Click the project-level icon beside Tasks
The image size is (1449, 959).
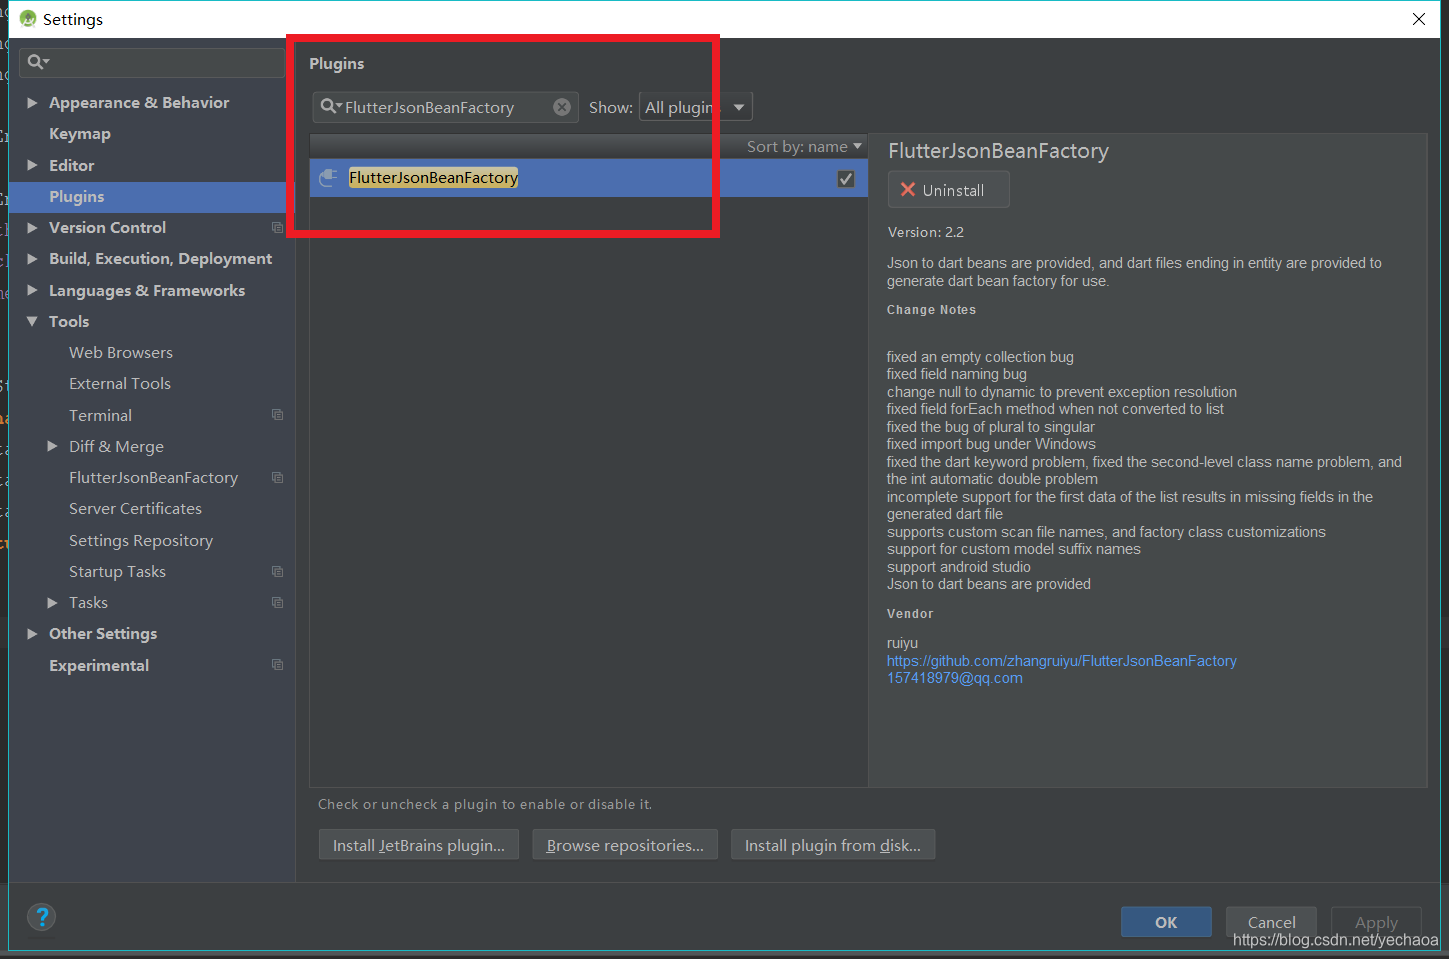[x=278, y=603]
